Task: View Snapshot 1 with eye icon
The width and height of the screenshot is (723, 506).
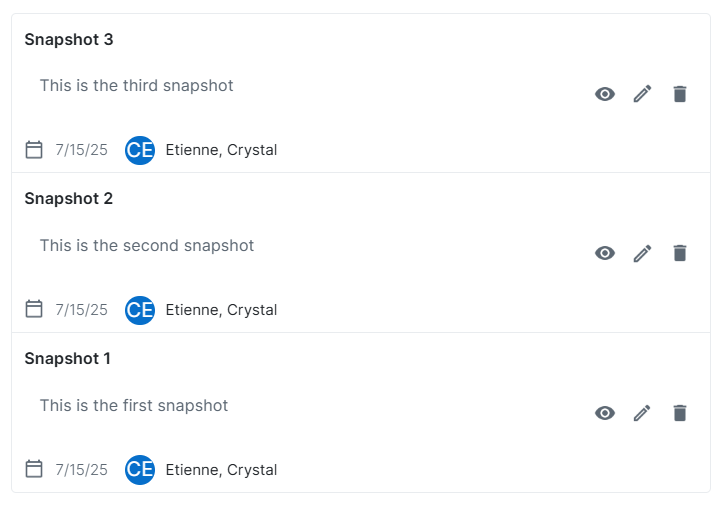Action: tap(605, 413)
